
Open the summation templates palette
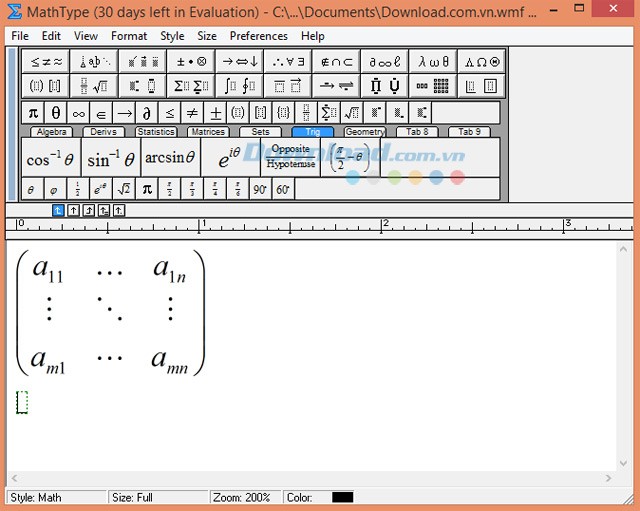(191, 86)
